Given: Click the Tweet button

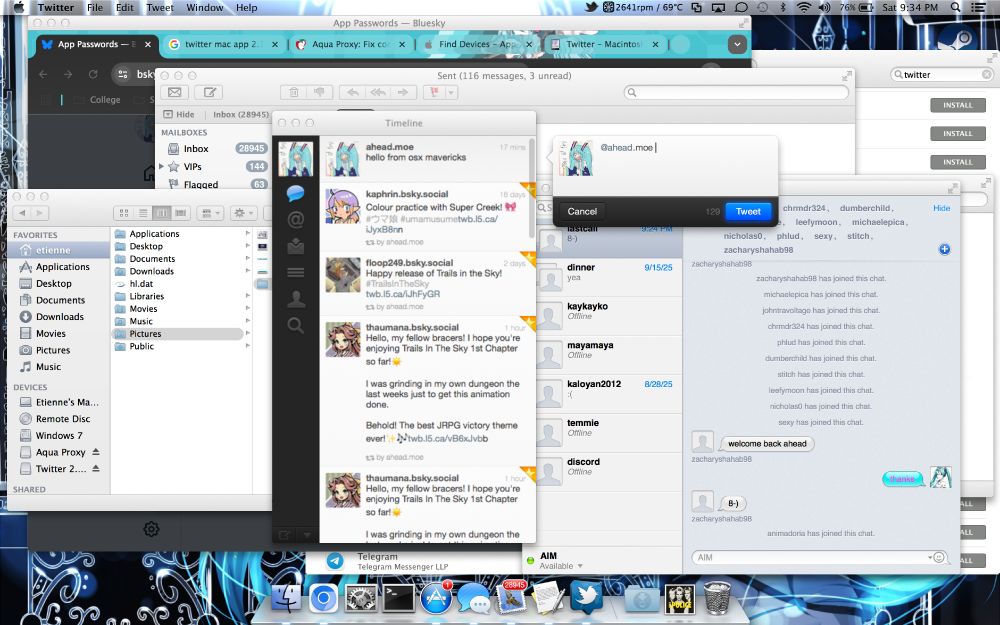Looking at the screenshot, I should (x=748, y=211).
